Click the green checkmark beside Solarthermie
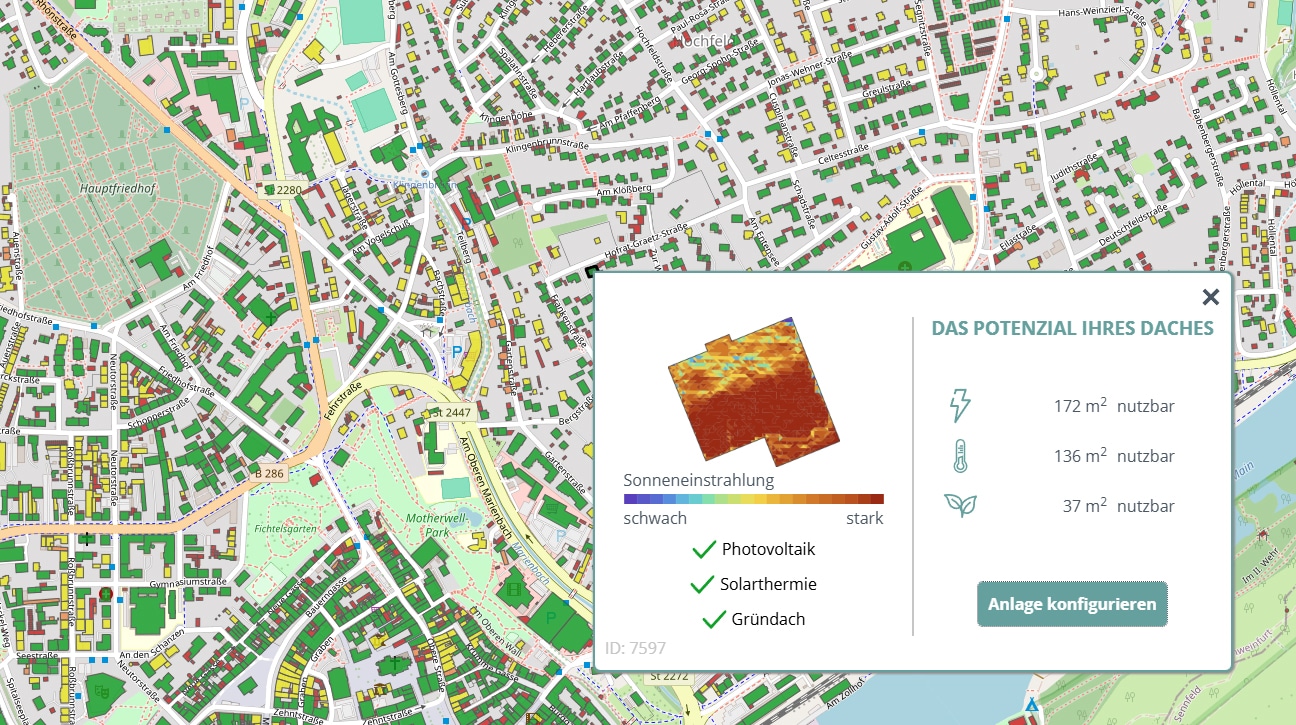This screenshot has height=725, width=1296. click(x=702, y=584)
